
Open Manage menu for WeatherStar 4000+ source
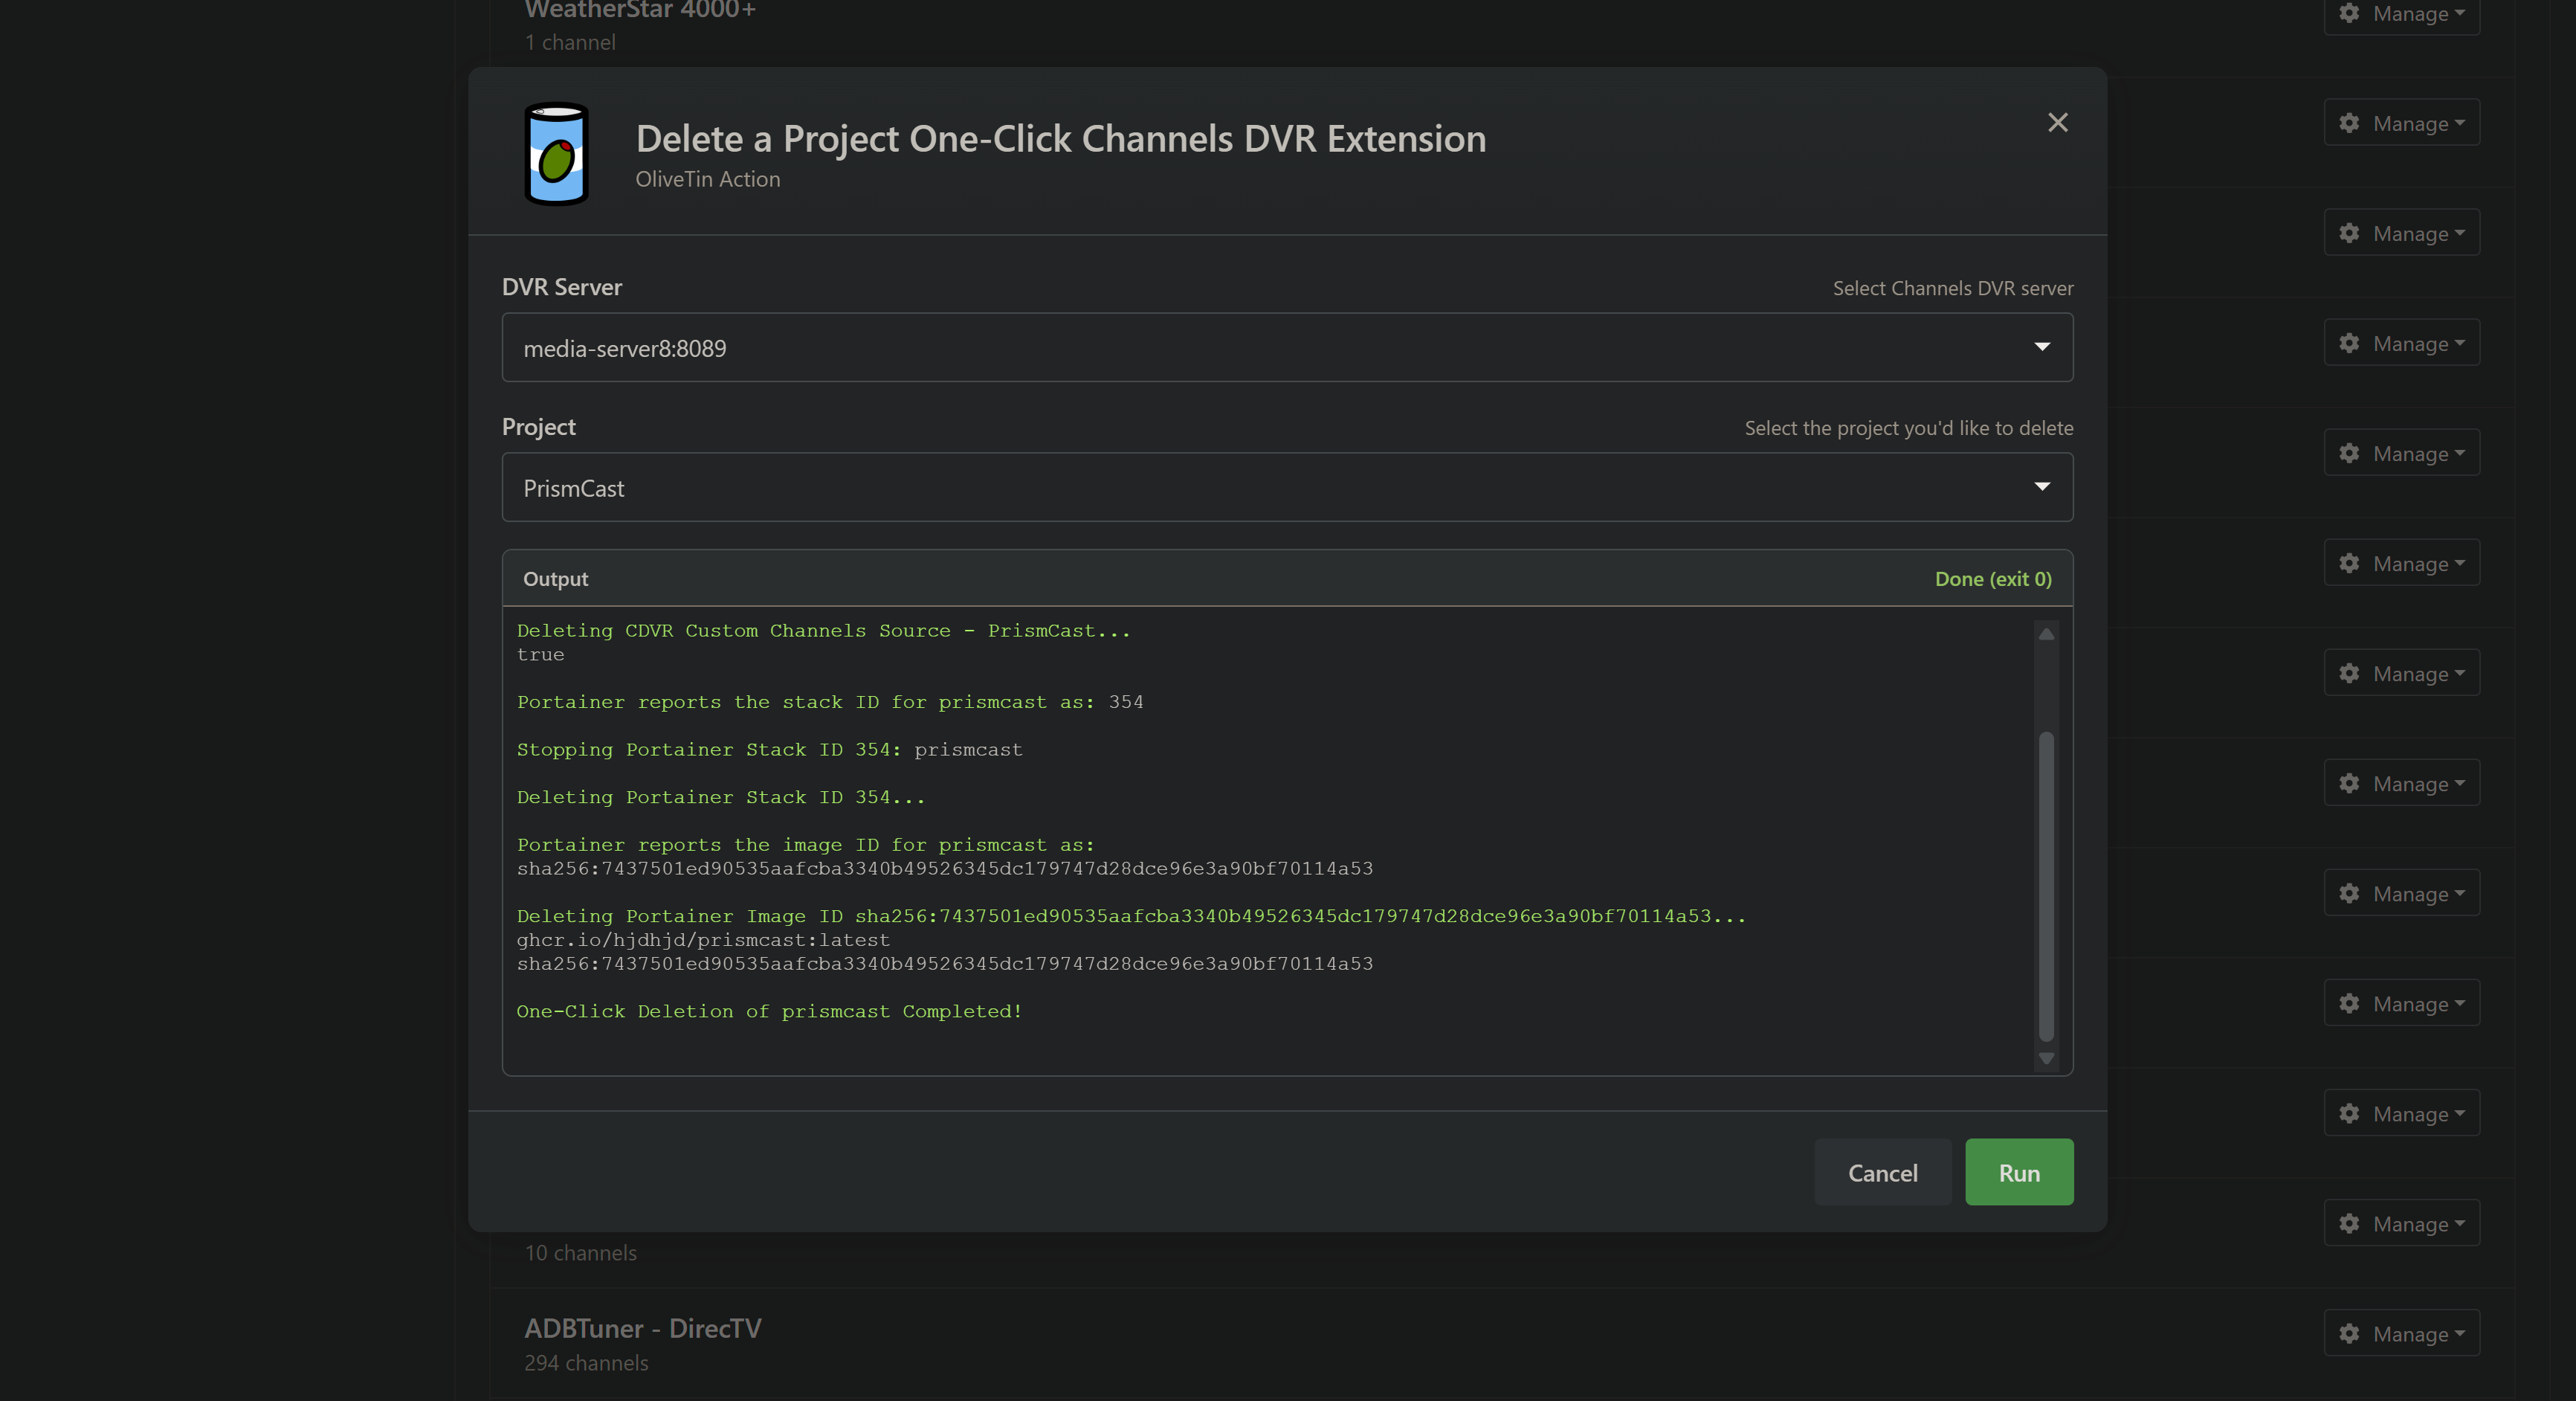click(2402, 14)
